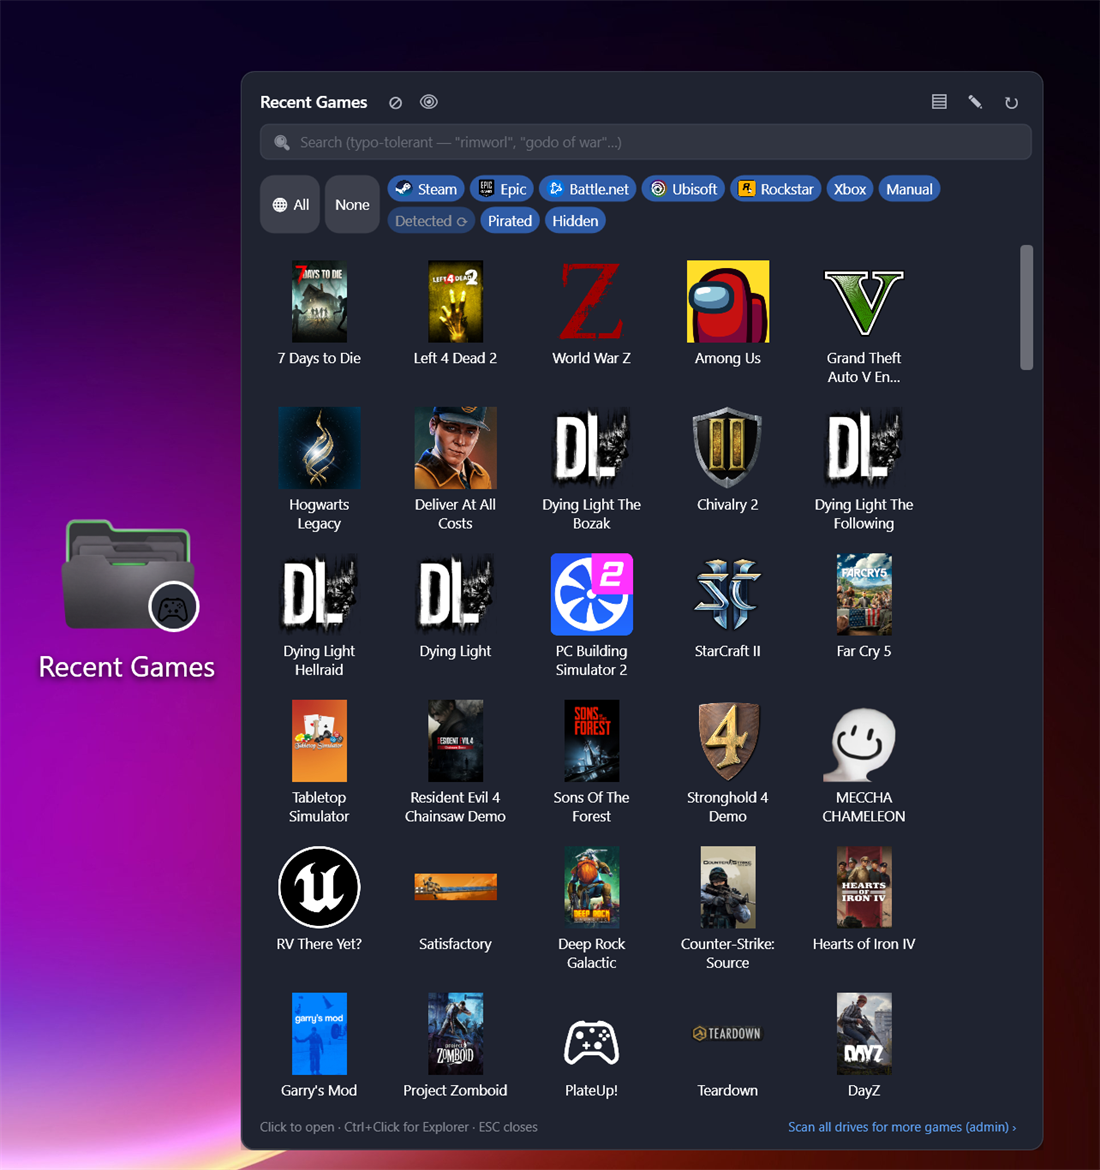The height and width of the screenshot is (1170, 1100).
Task: Click the eye icon in header
Action: (x=428, y=101)
